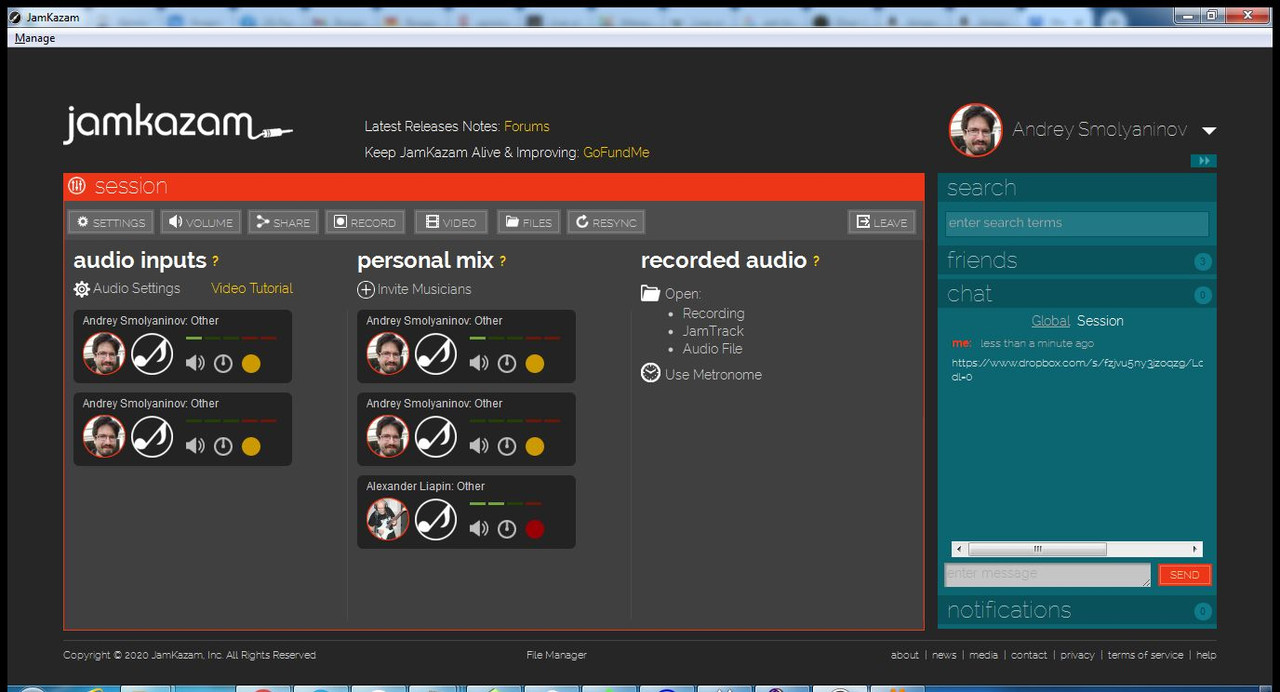Open an Audio File
Viewport: 1280px width, 692px height.
(x=712, y=349)
